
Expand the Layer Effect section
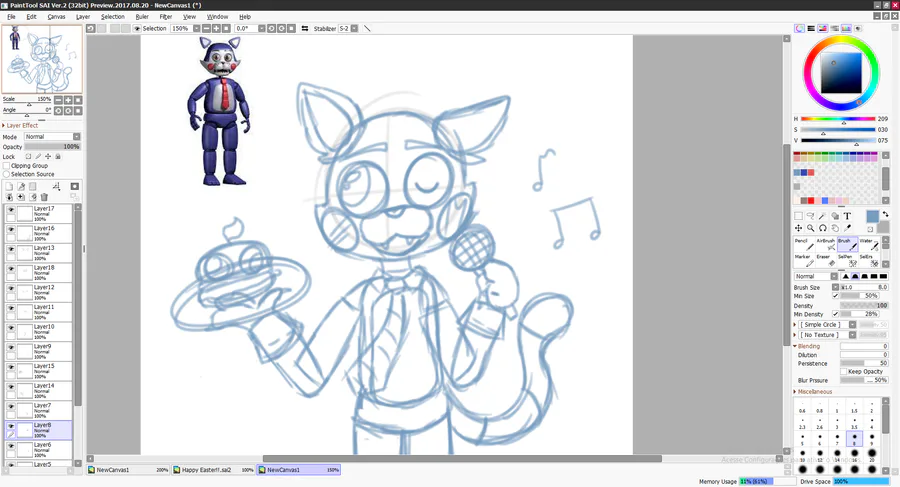21,125
